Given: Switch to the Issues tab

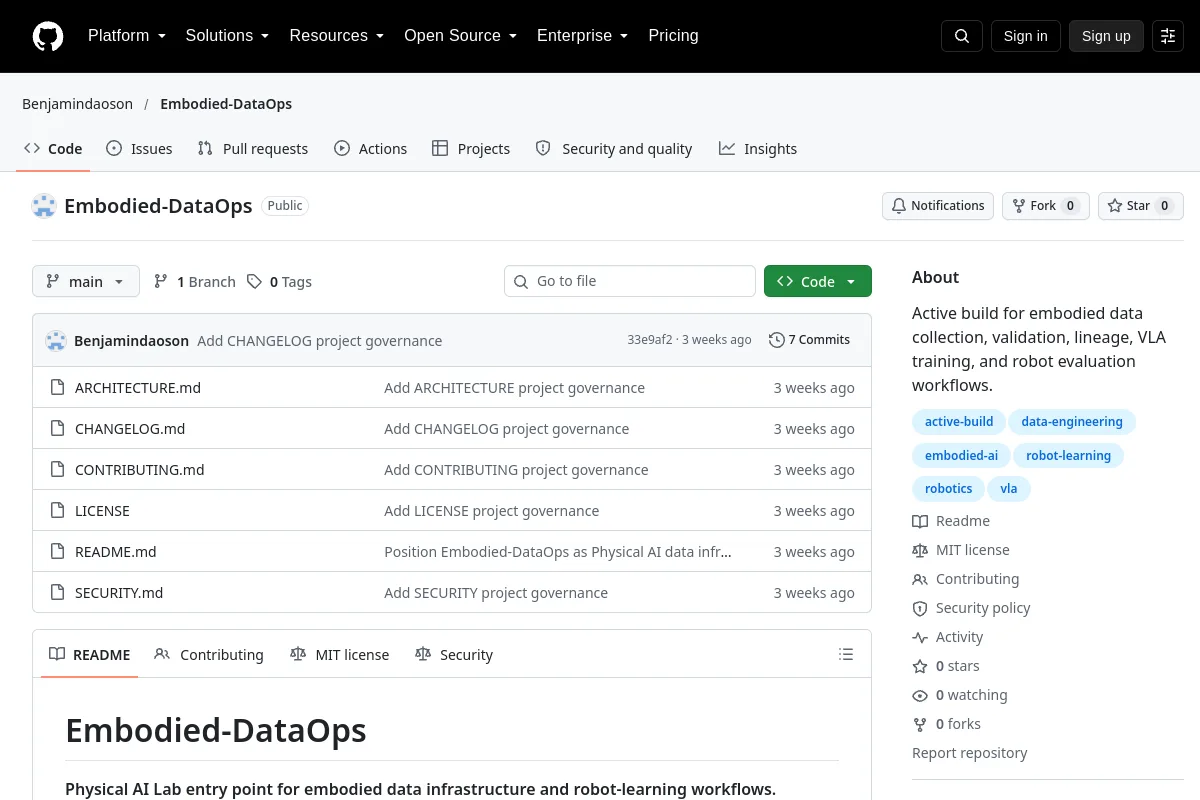Looking at the screenshot, I should 139,149.
